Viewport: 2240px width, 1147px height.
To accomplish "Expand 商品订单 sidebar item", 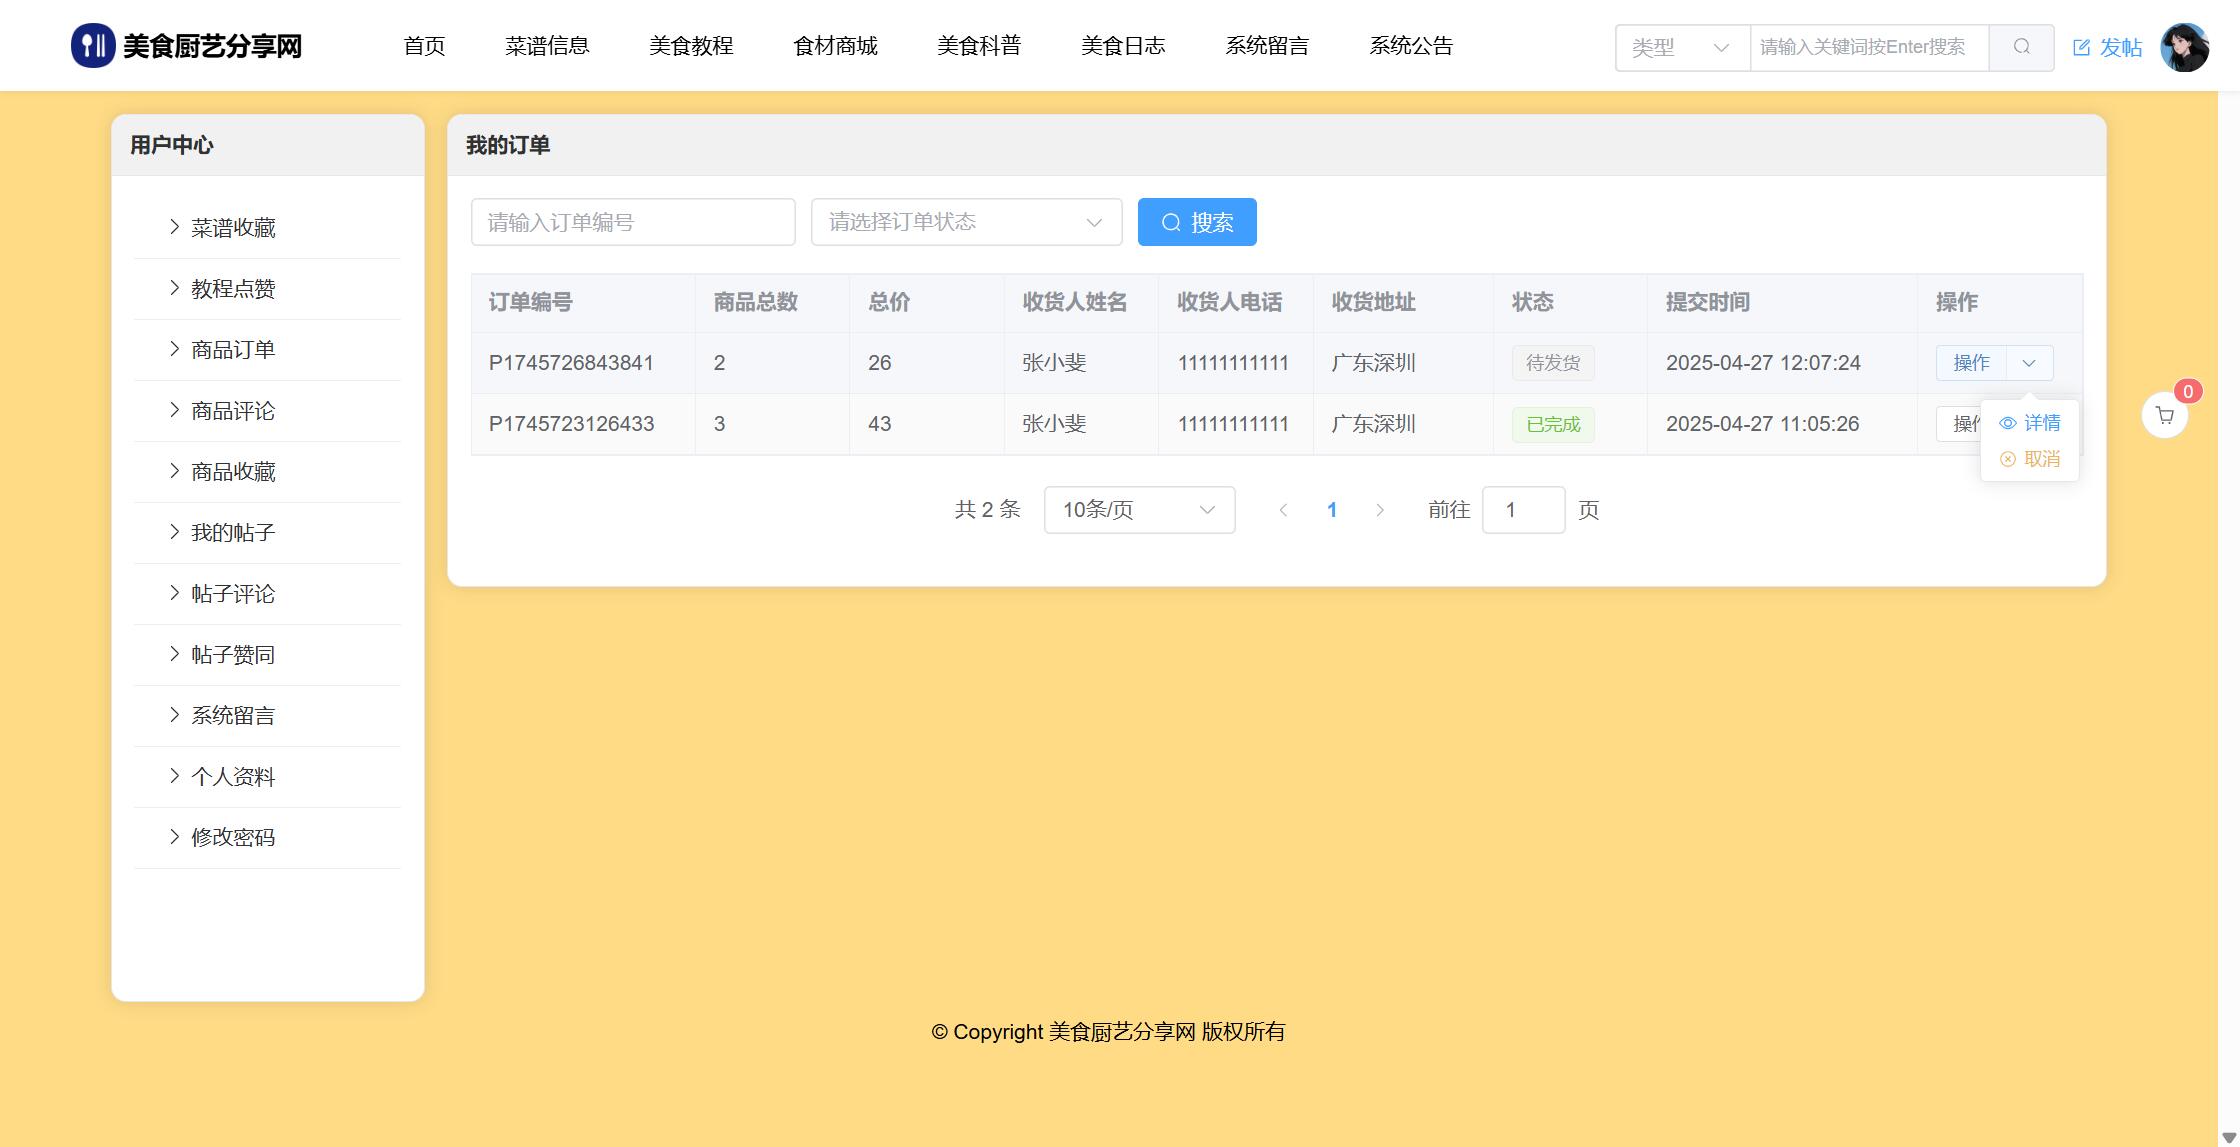I will coord(232,350).
